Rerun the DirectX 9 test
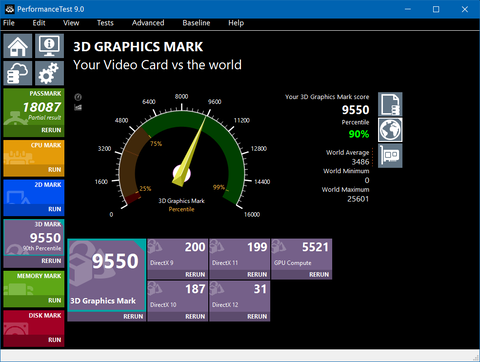Screen dimensions: 480x362 [x=195, y=274]
